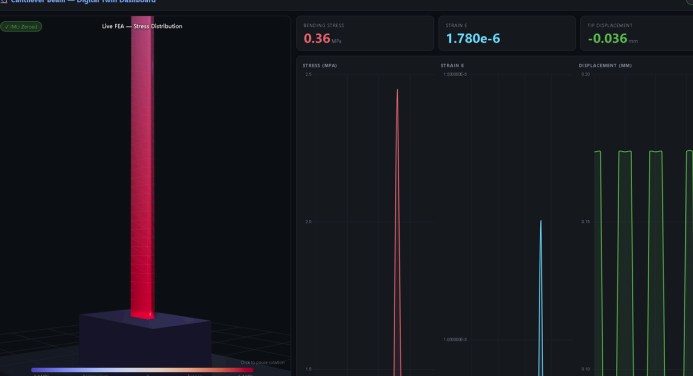693x376 pixels.
Task: Click the 'TIP DISPLACEMENT' card label
Action: coord(610,26)
